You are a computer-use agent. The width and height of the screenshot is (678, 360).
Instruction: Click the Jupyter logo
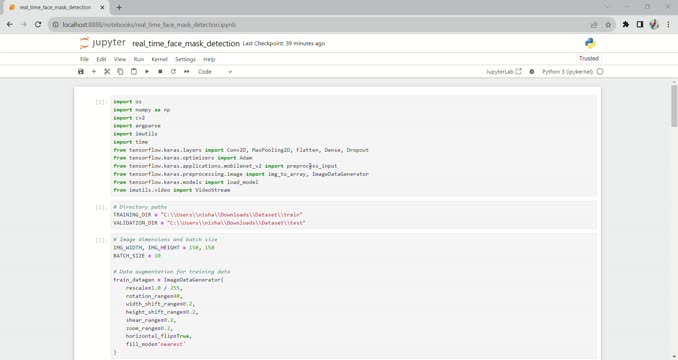point(102,43)
